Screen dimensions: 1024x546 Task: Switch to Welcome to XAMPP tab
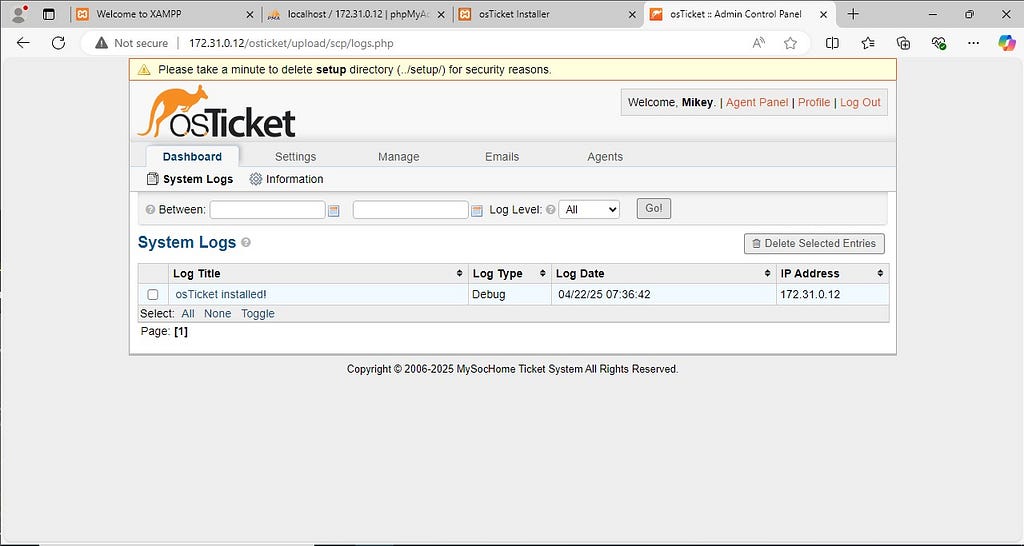pos(138,14)
